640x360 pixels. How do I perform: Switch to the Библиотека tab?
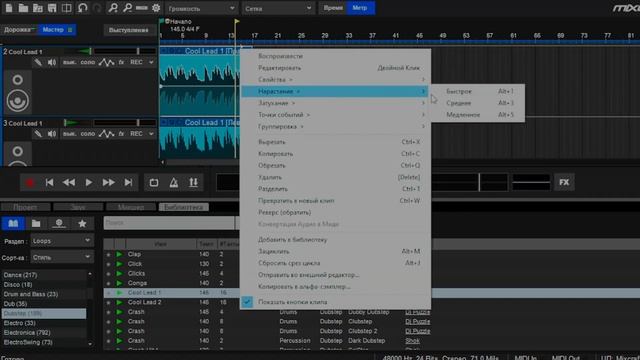pos(184,207)
